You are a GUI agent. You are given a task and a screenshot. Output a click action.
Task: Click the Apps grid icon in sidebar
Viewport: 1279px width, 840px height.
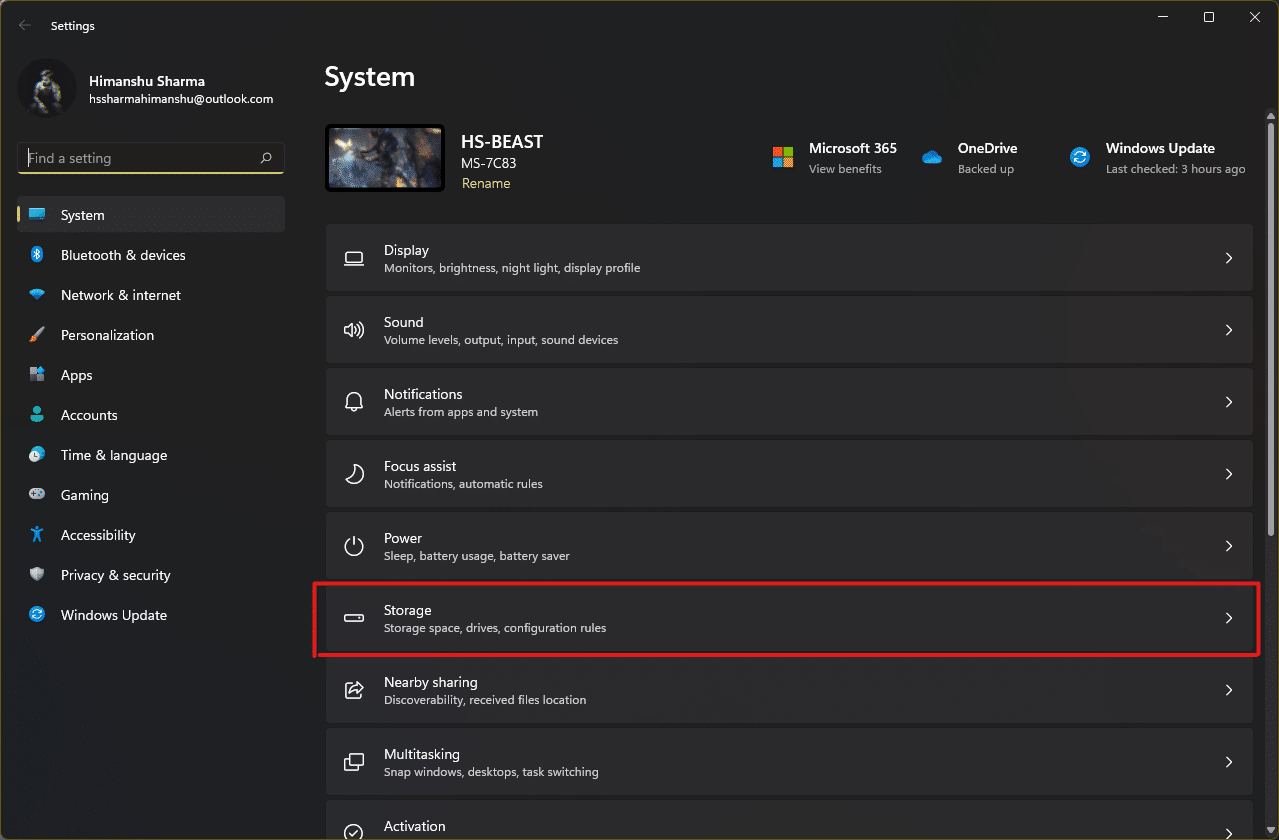(x=37, y=375)
